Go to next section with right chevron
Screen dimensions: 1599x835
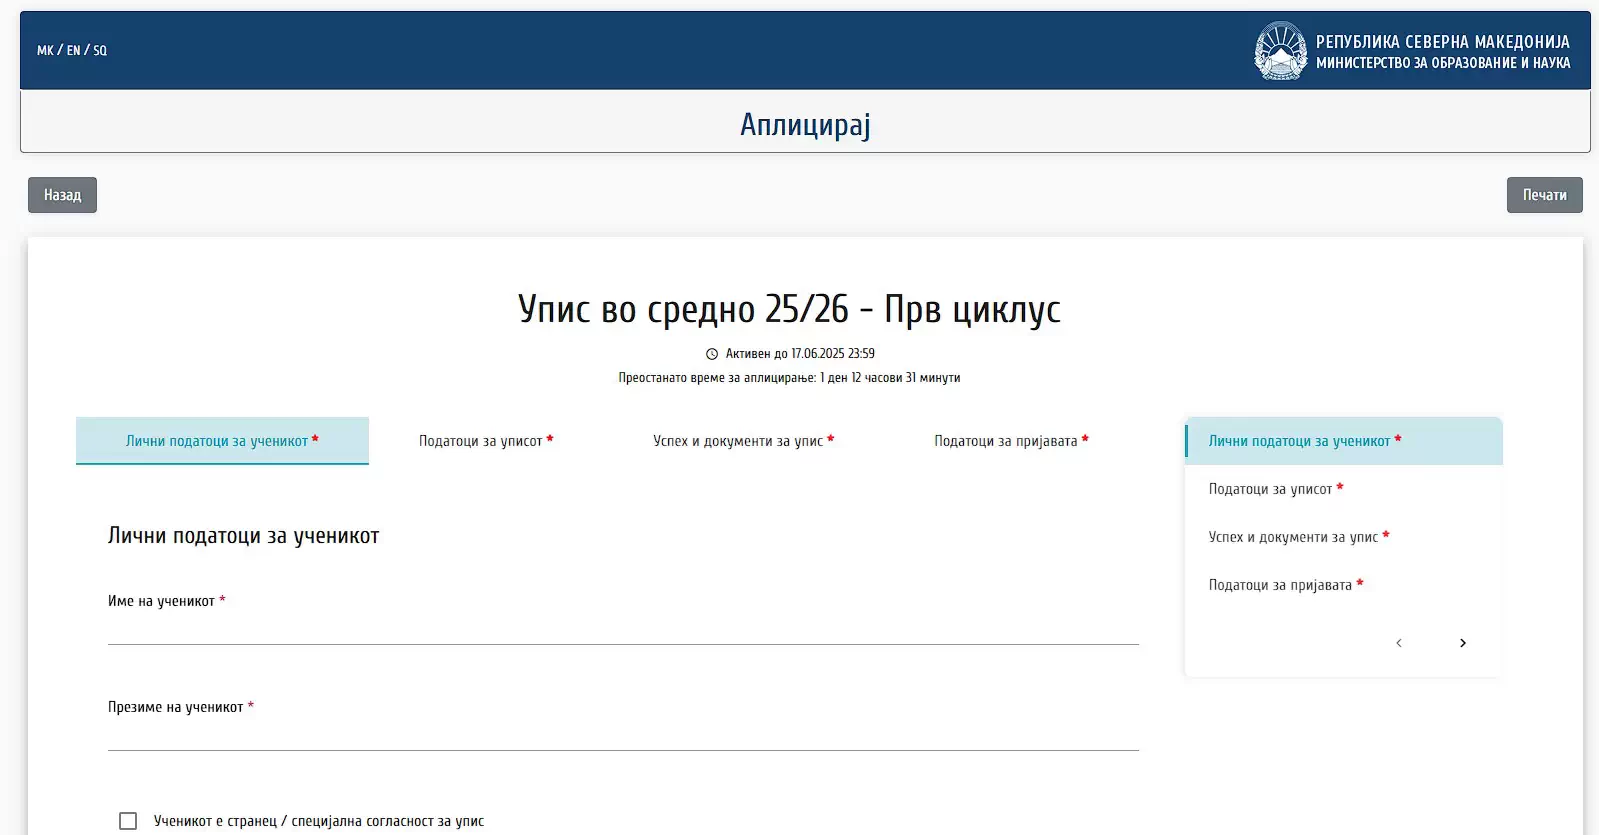pyautogui.click(x=1463, y=643)
